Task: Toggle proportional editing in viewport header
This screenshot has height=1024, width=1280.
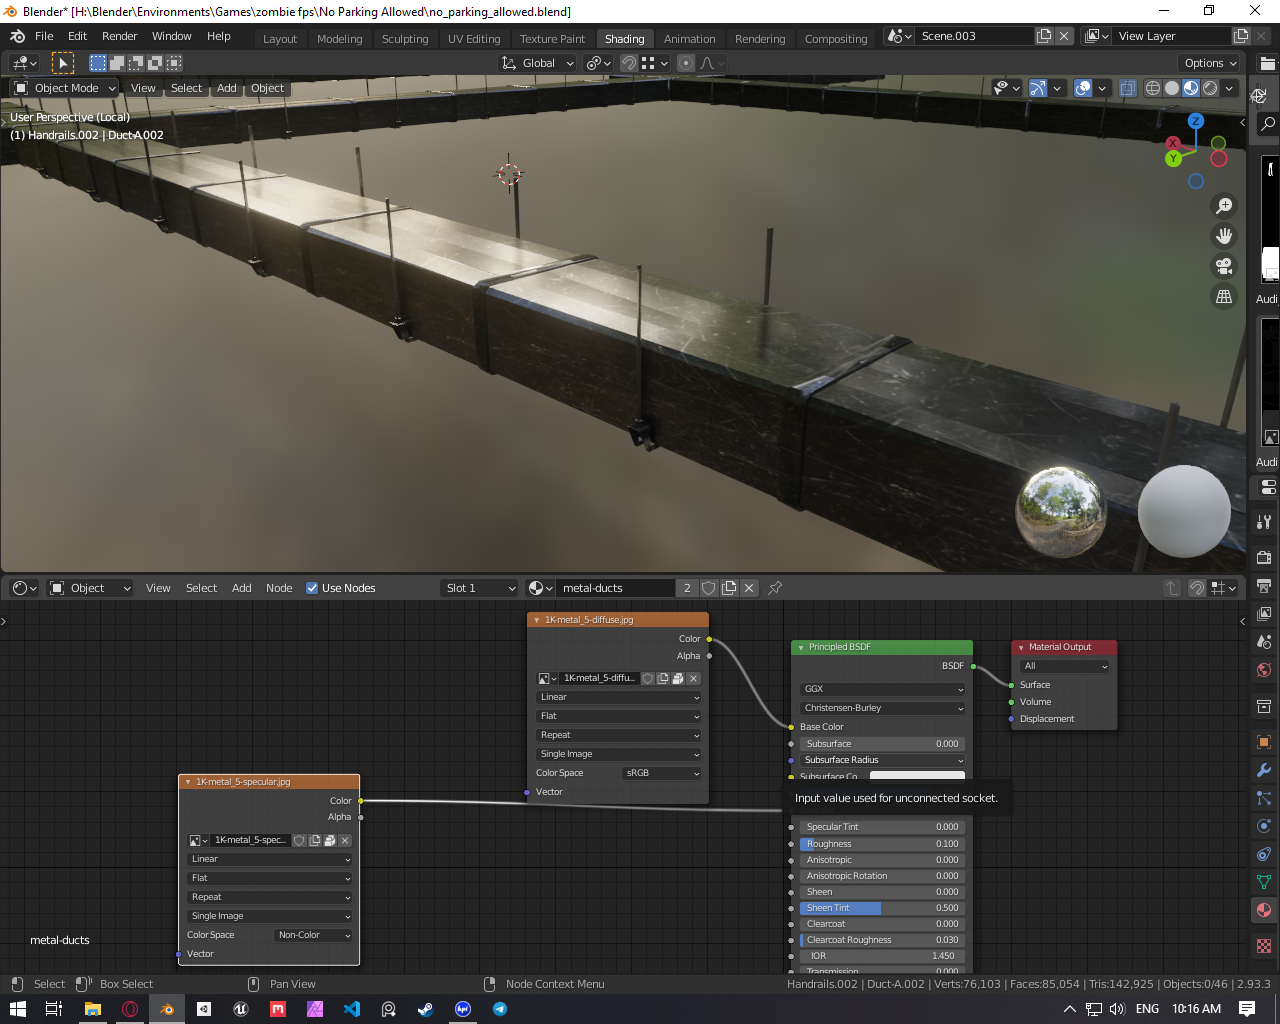Action: pos(686,63)
